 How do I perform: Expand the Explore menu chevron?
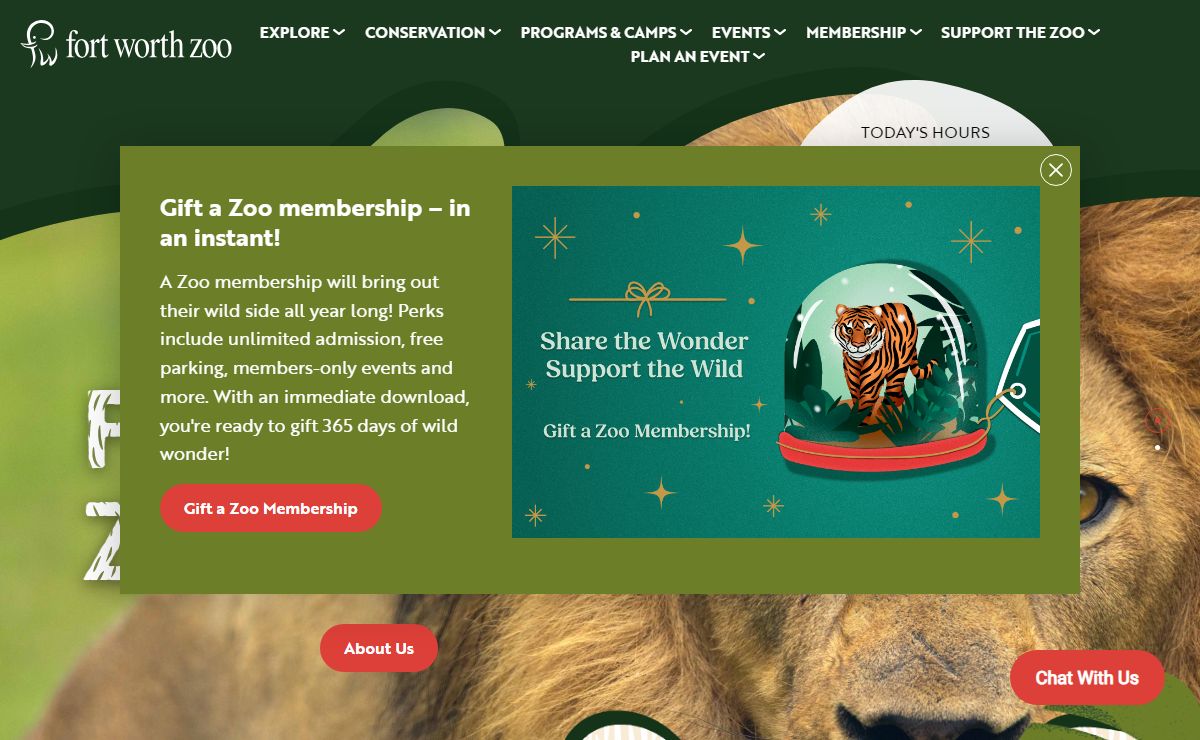click(339, 32)
